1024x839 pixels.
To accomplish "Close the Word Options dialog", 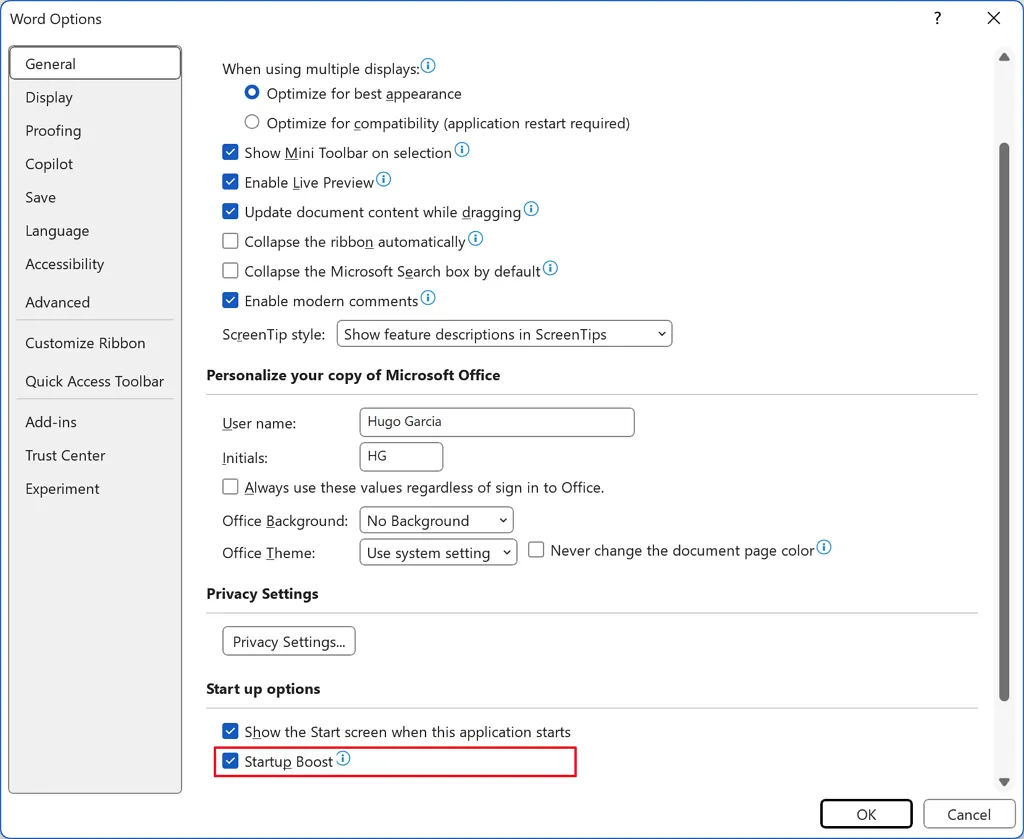I will [993, 18].
